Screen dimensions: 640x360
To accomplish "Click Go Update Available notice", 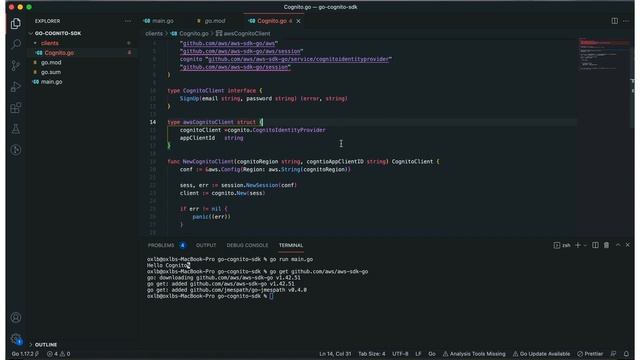I will coord(541,354).
